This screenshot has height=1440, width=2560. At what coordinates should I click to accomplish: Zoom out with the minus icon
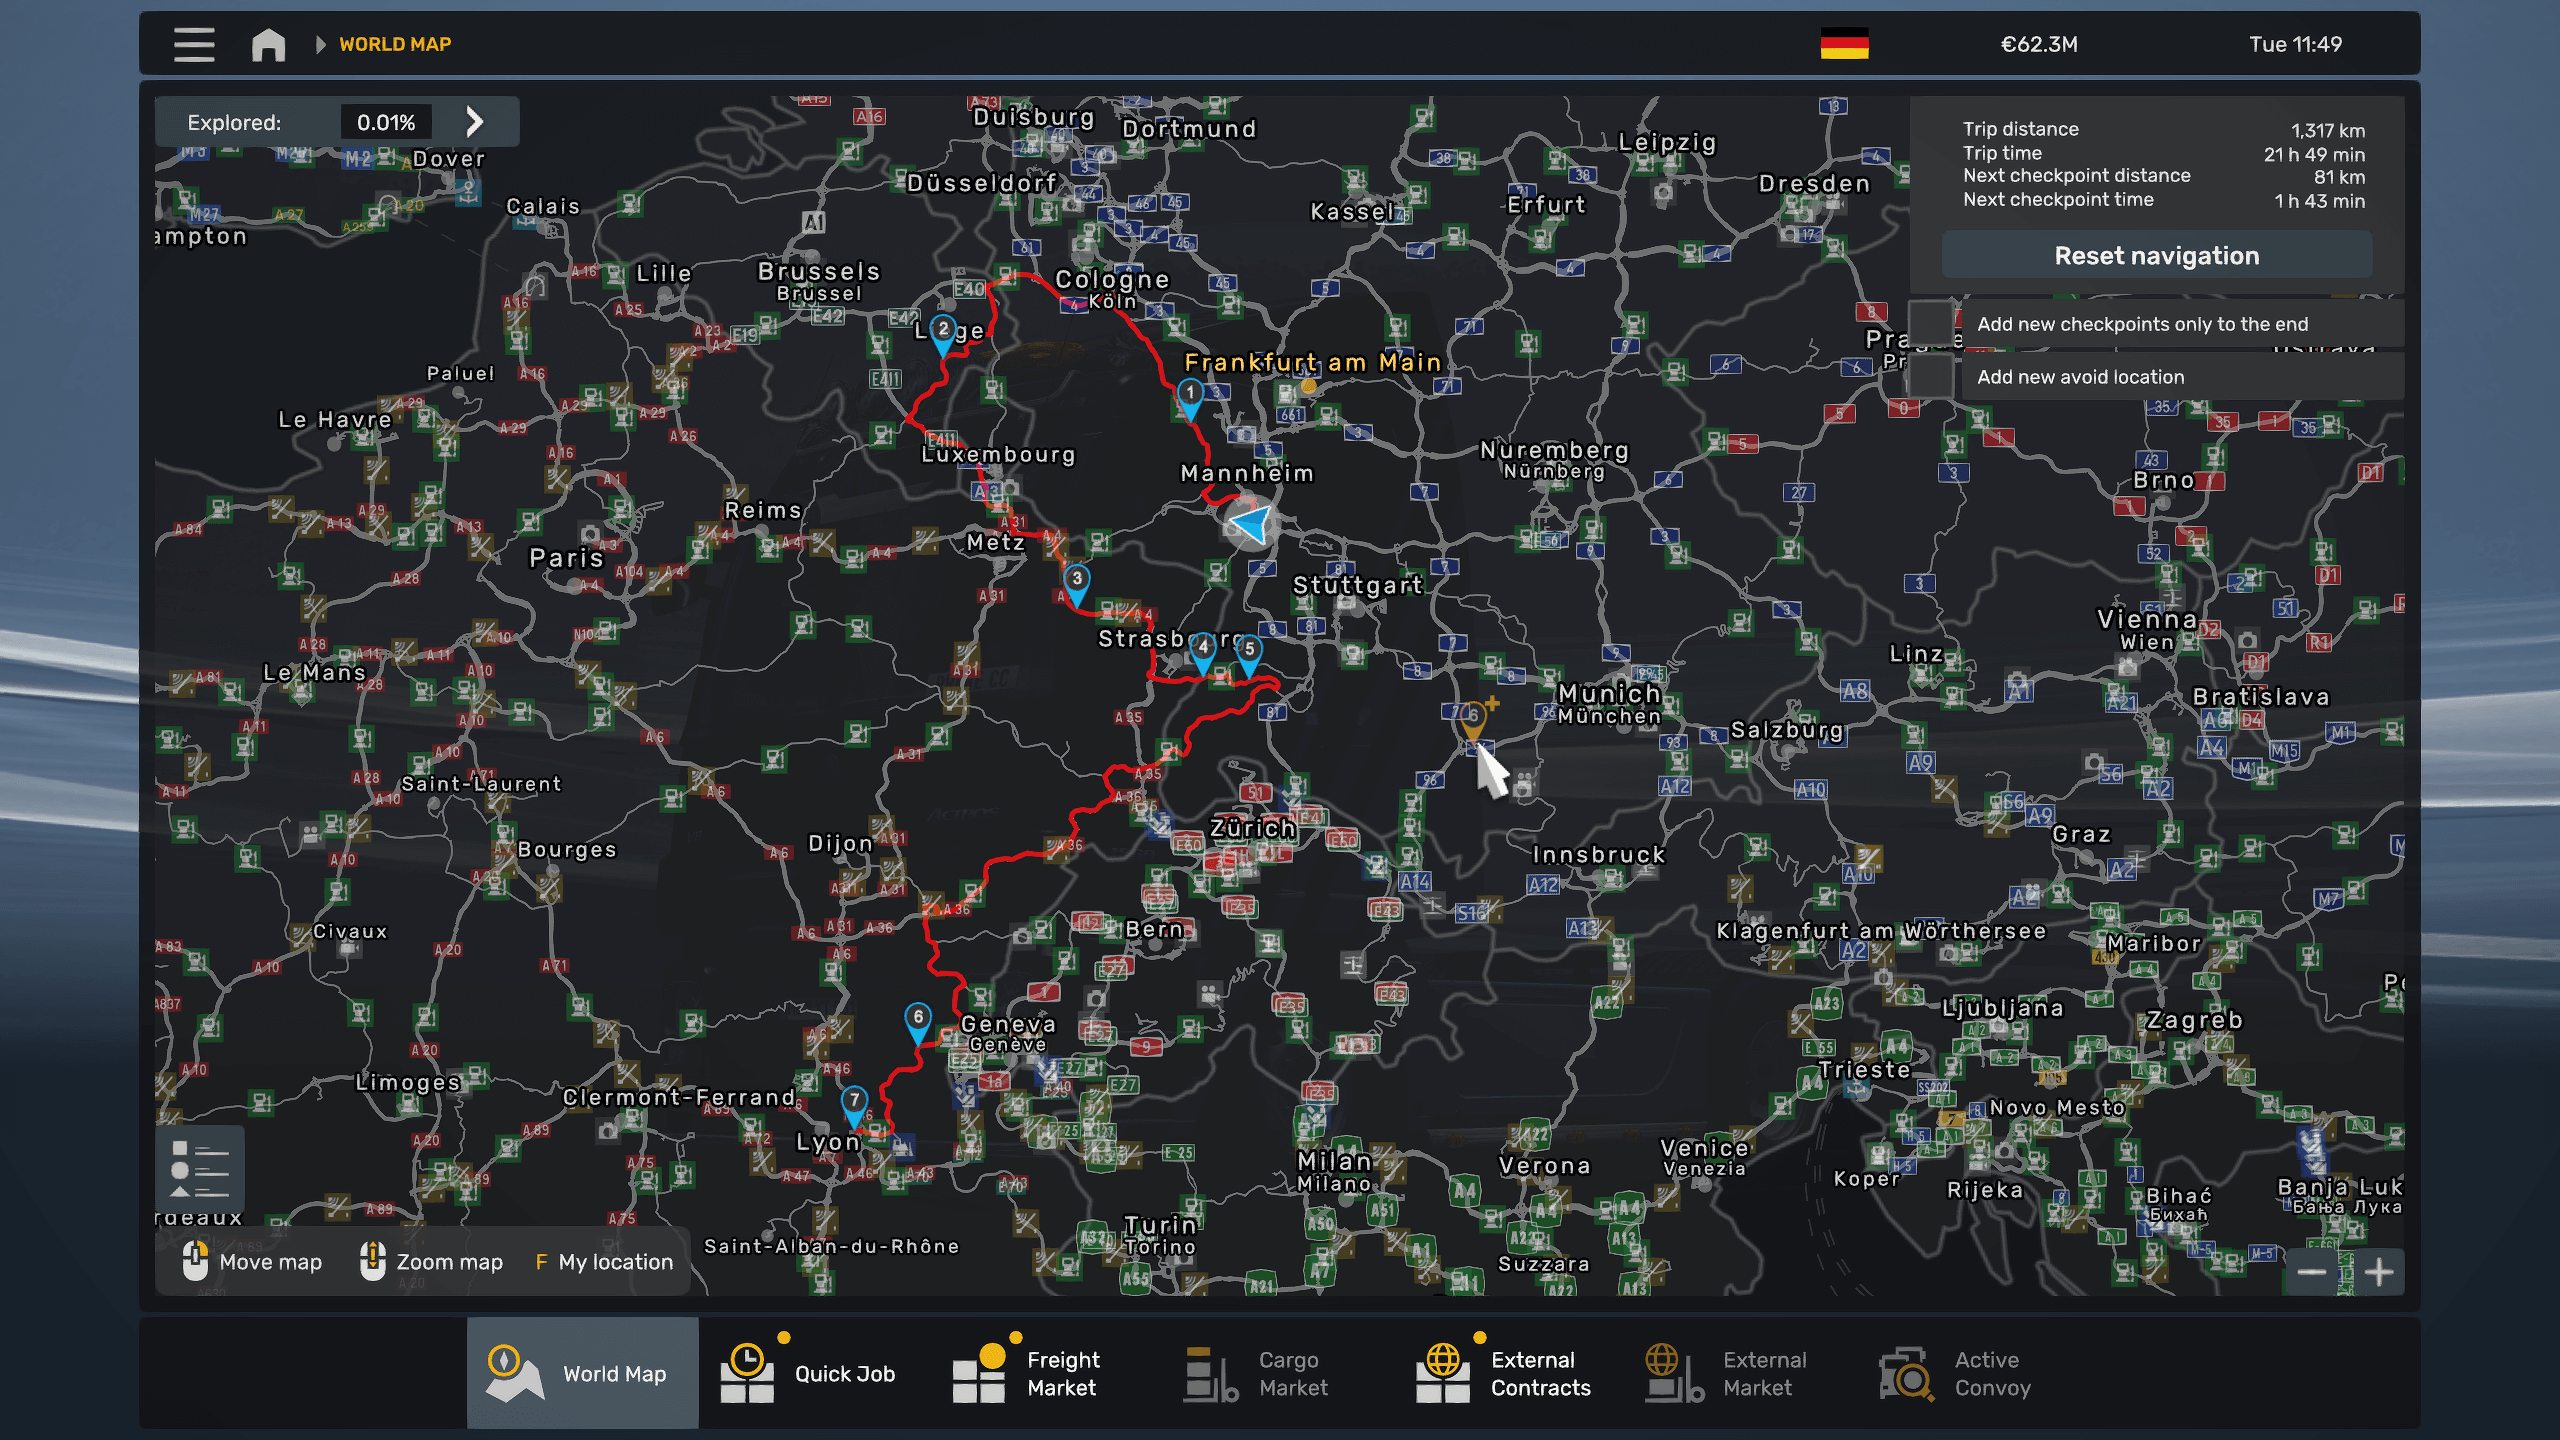point(2311,1272)
